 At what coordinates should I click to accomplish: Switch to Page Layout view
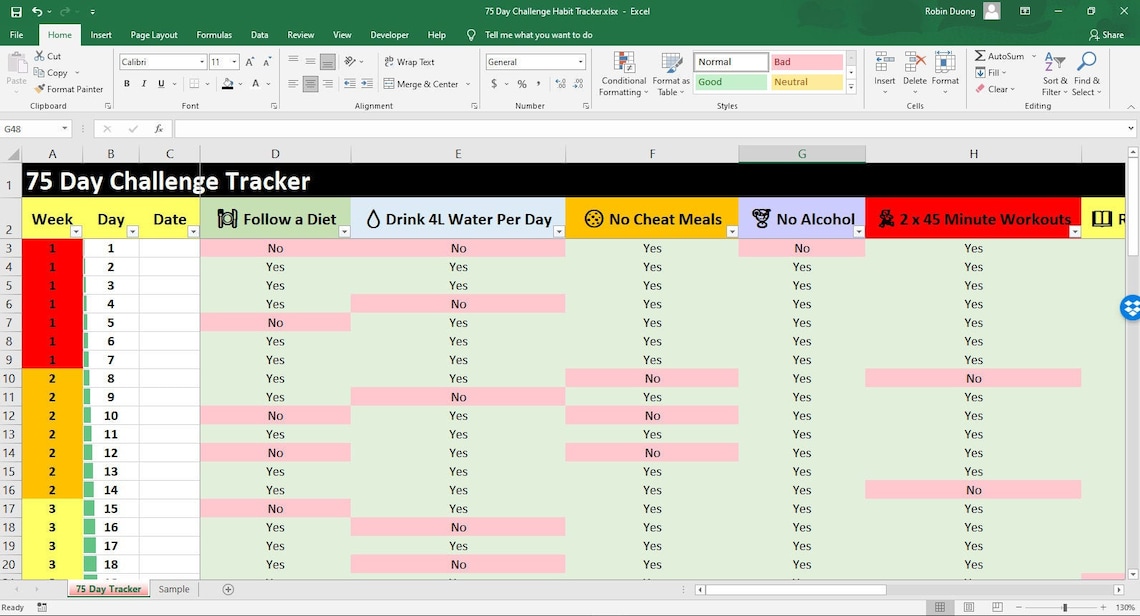point(968,607)
